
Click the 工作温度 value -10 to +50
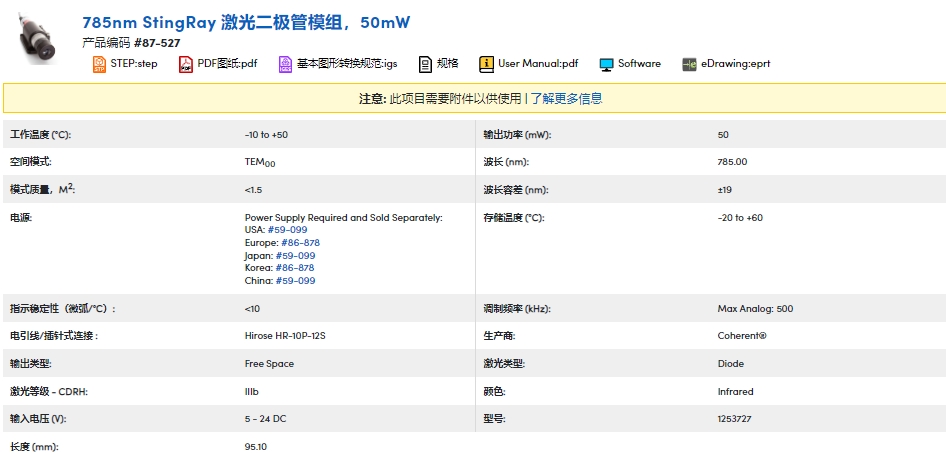266,135
